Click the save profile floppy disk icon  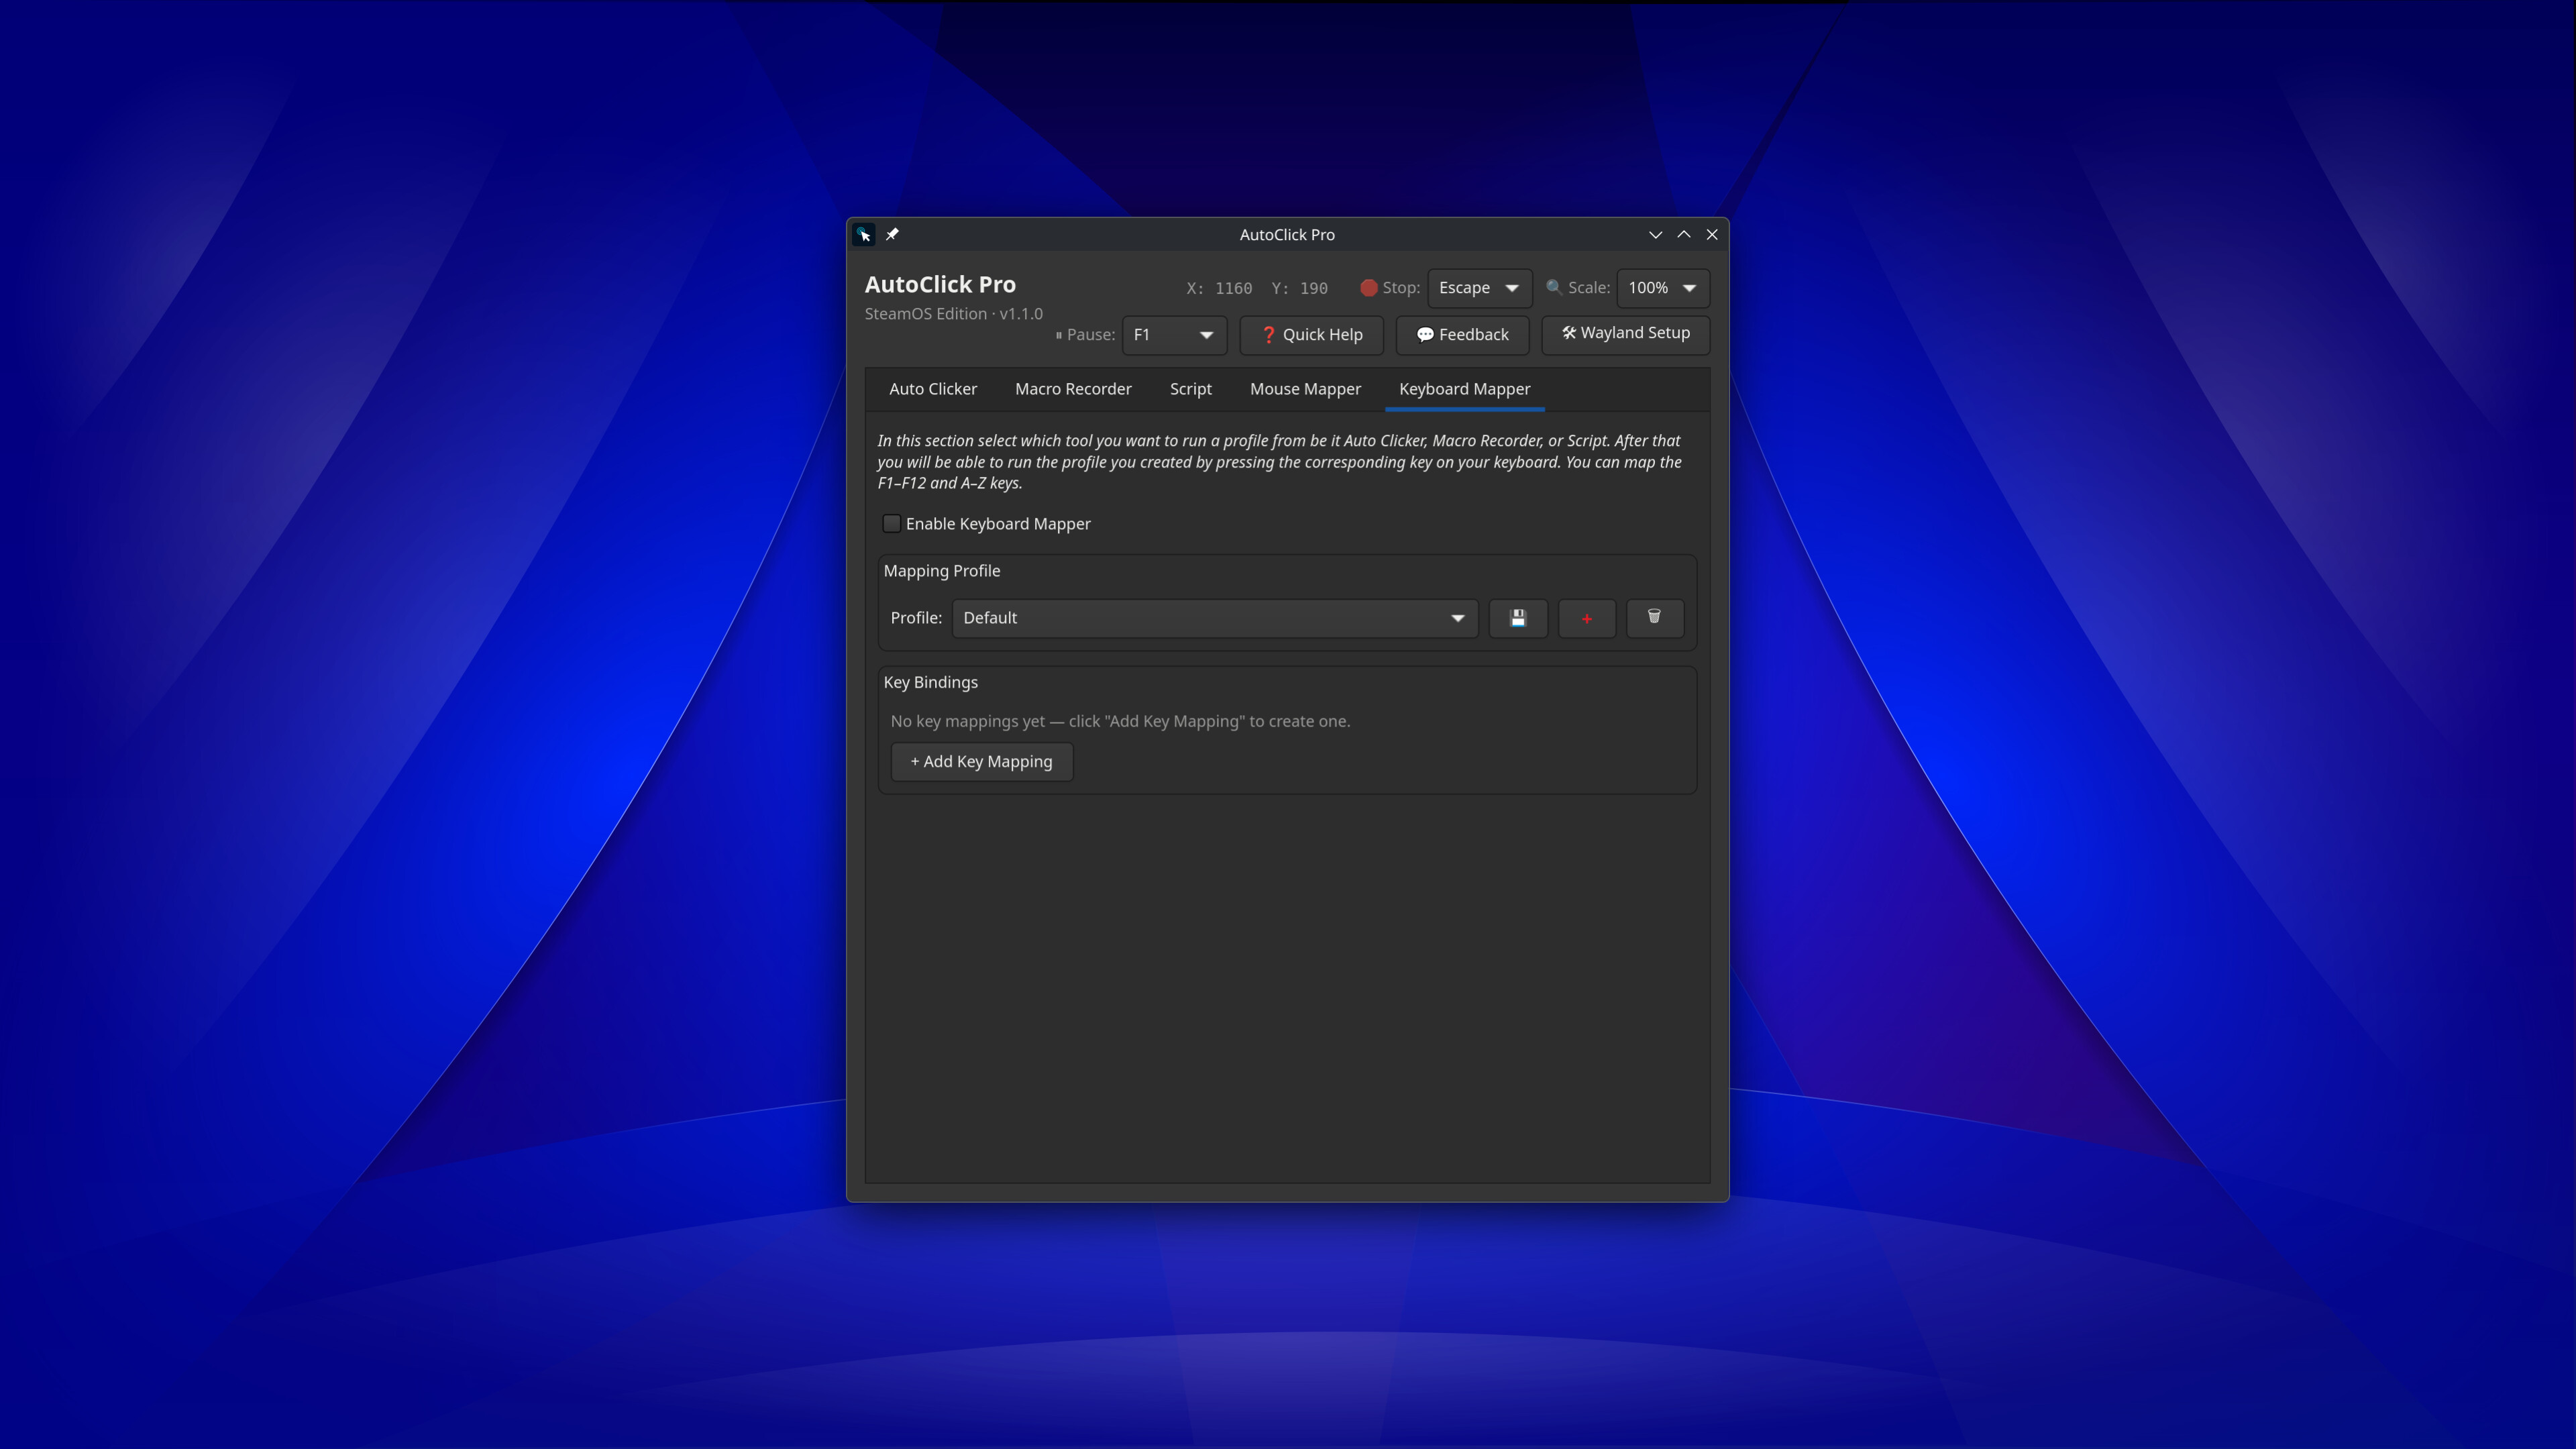(1518, 618)
